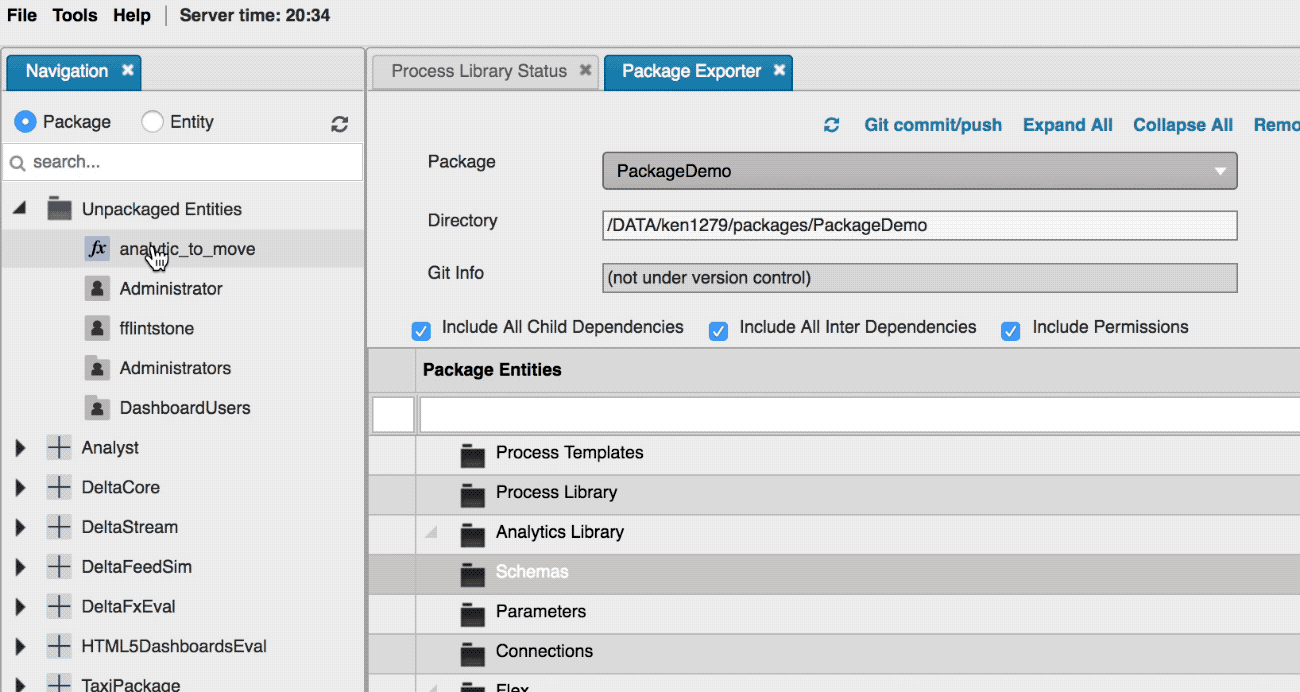The image size is (1300, 692).
Task: Click the Directory path field
Action: click(920, 225)
